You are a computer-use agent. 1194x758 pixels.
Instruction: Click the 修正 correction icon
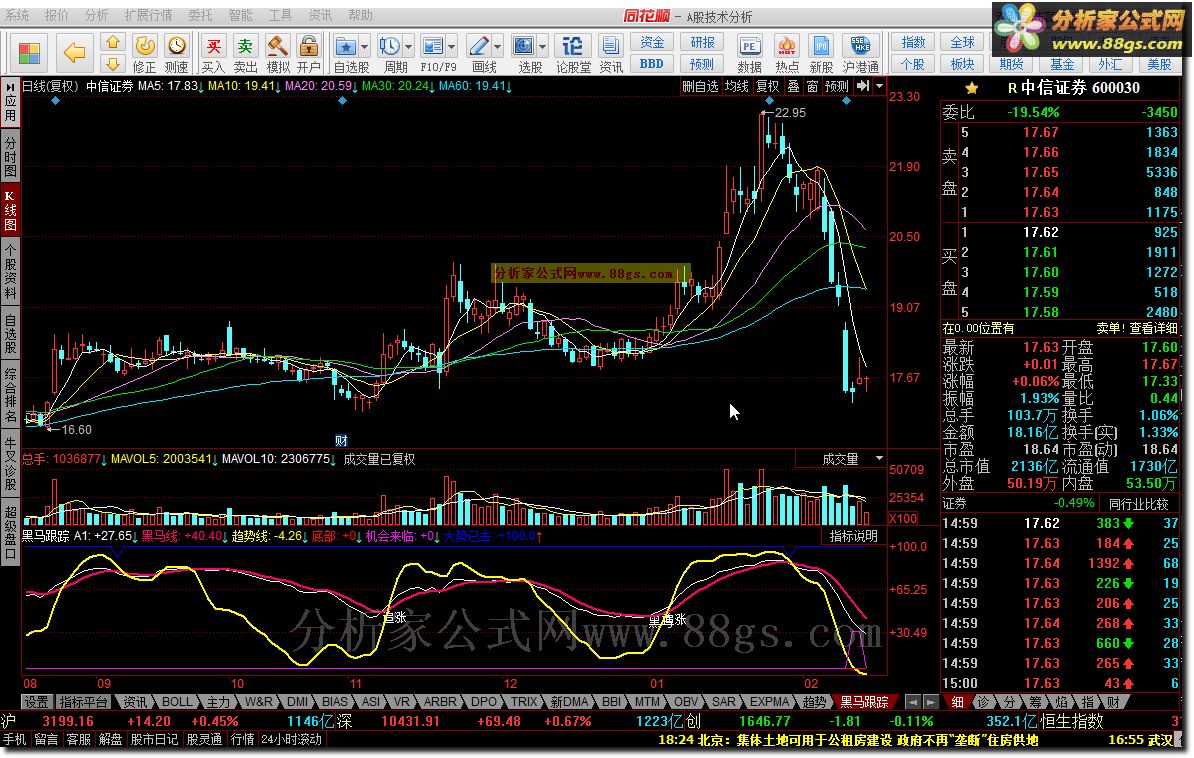point(144,53)
